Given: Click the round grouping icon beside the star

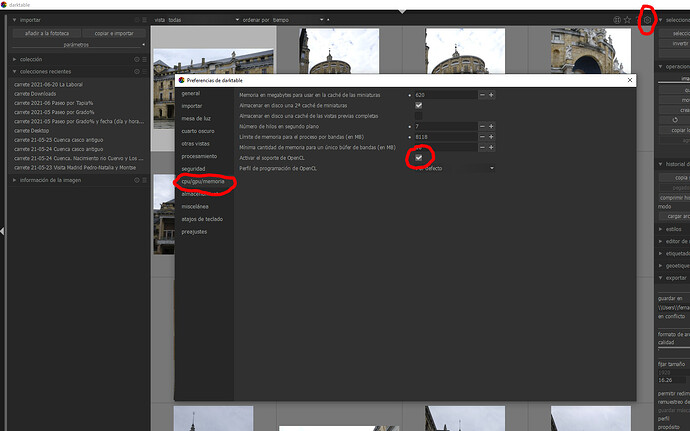Looking at the screenshot, I should pos(615,19).
